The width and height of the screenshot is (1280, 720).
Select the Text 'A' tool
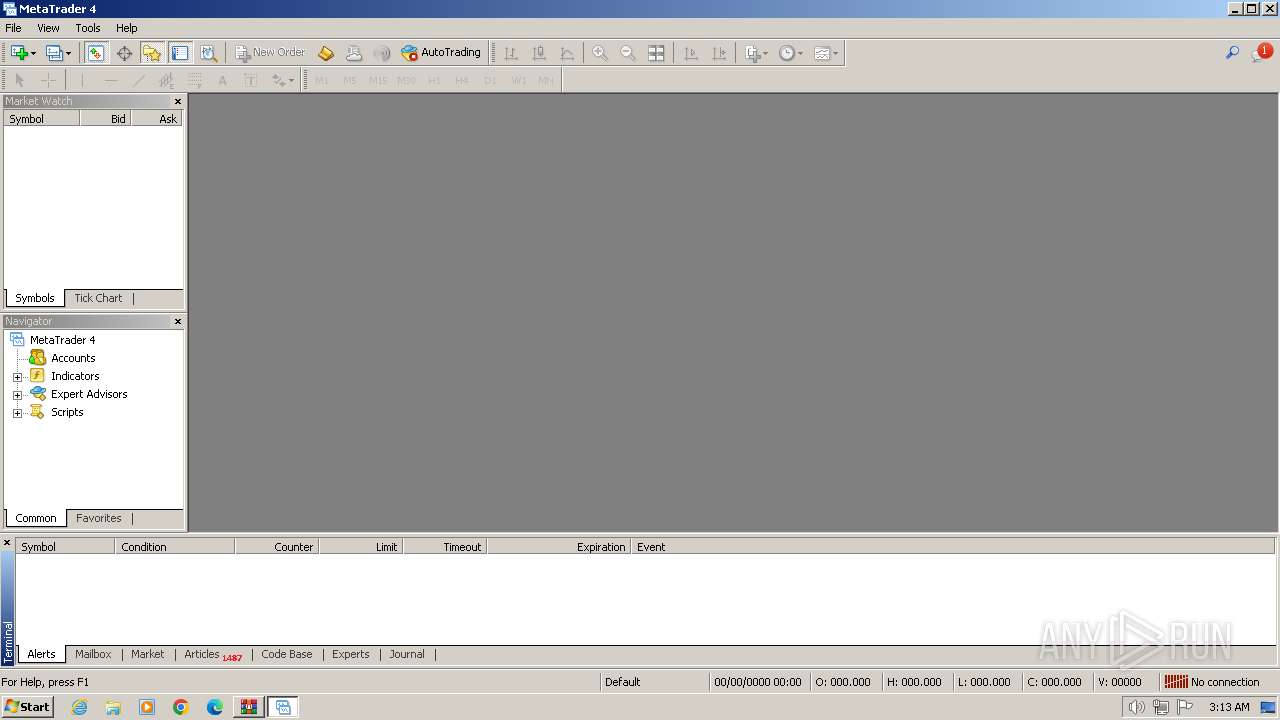click(x=222, y=80)
